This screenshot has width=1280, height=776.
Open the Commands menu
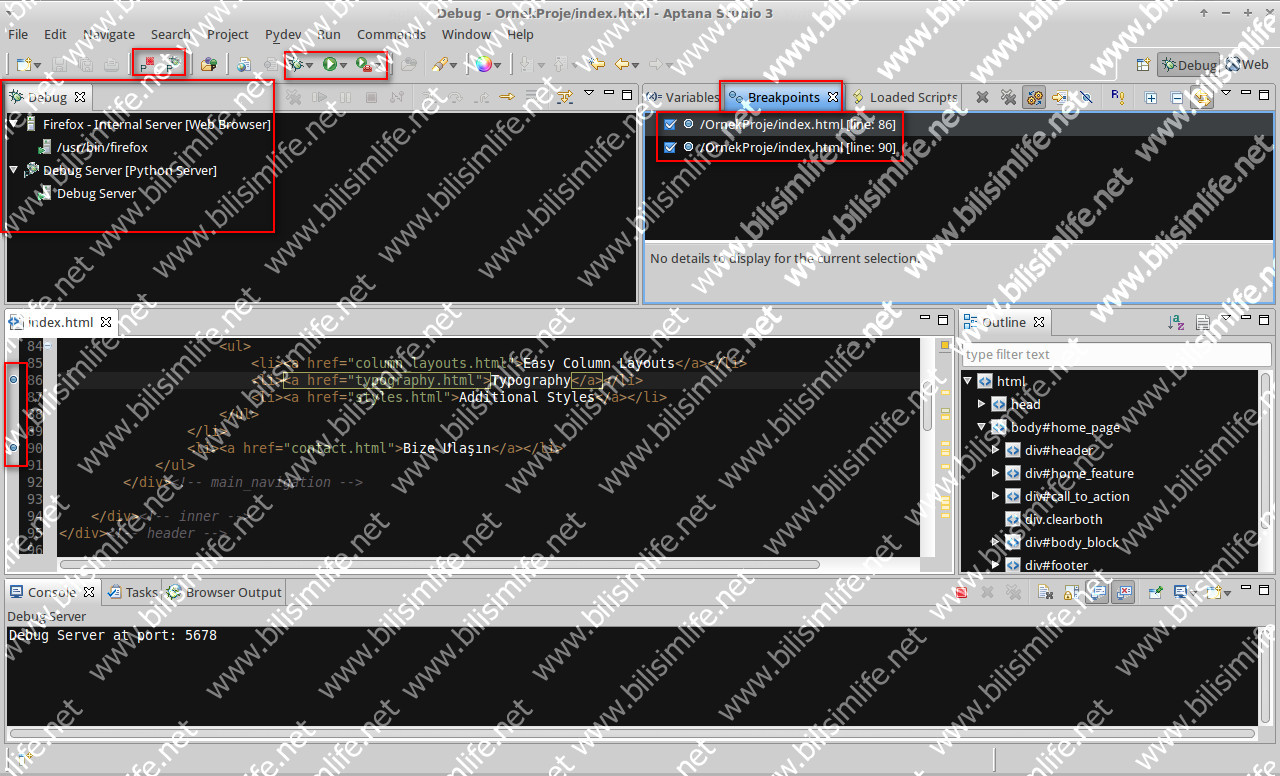(x=391, y=34)
